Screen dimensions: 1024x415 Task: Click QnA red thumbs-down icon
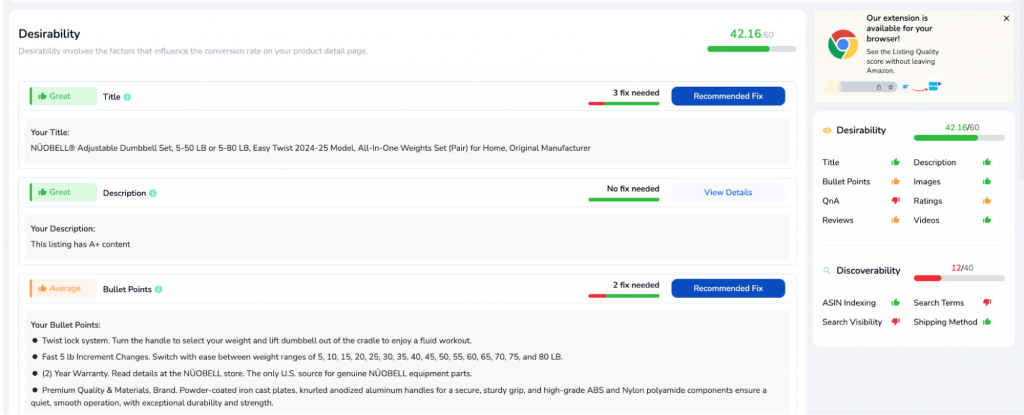pyautogui.click(x=895, y=201)
